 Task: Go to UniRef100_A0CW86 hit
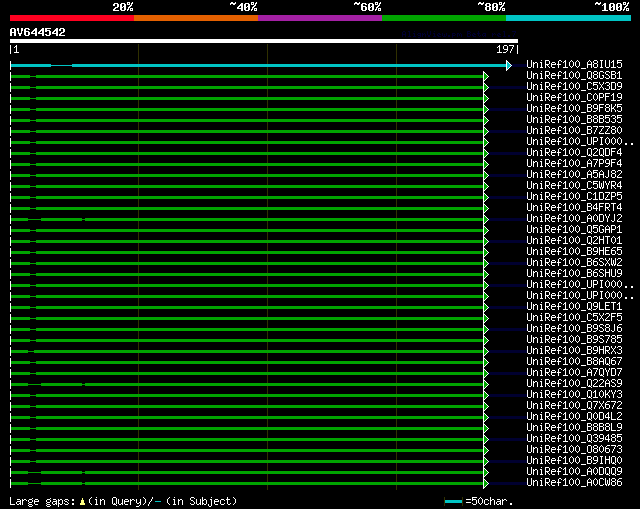(574, 483)
